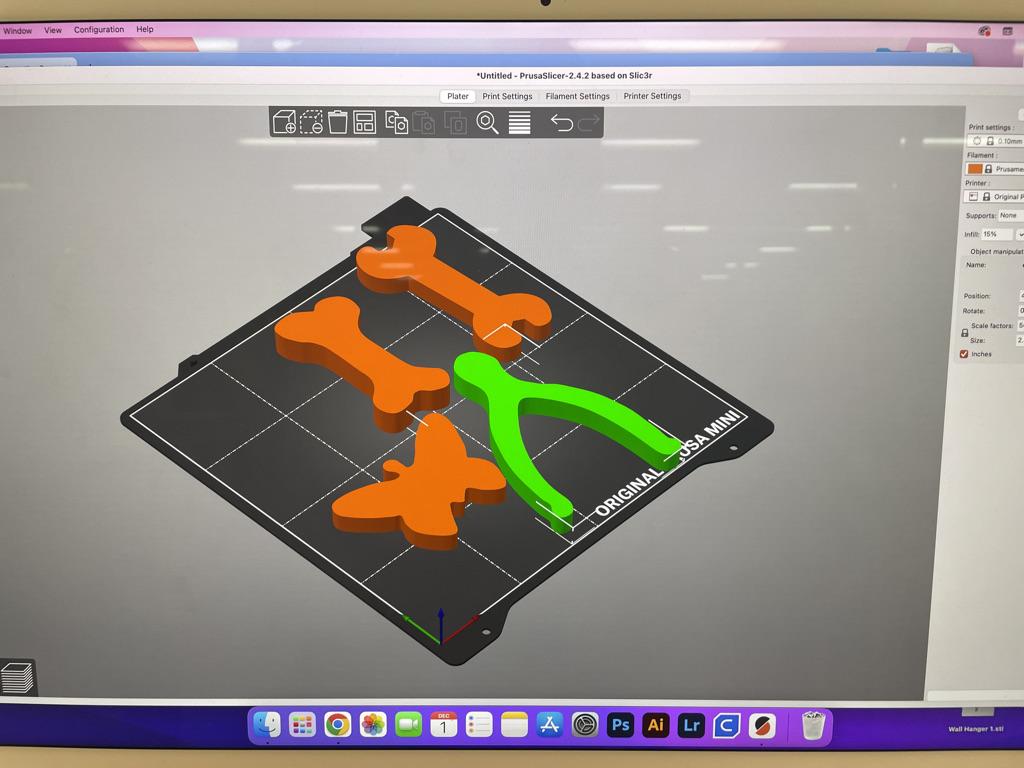Click the Rotate value field
Screen dimensions: 1024x768
1021,311
